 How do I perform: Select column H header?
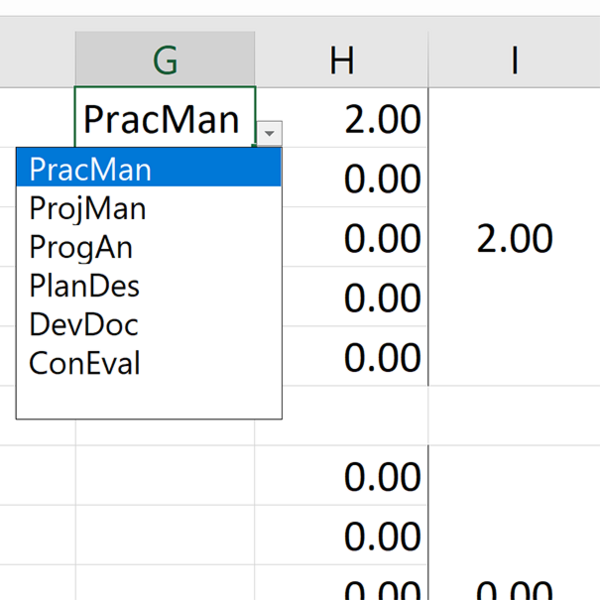tap(341, 61)
